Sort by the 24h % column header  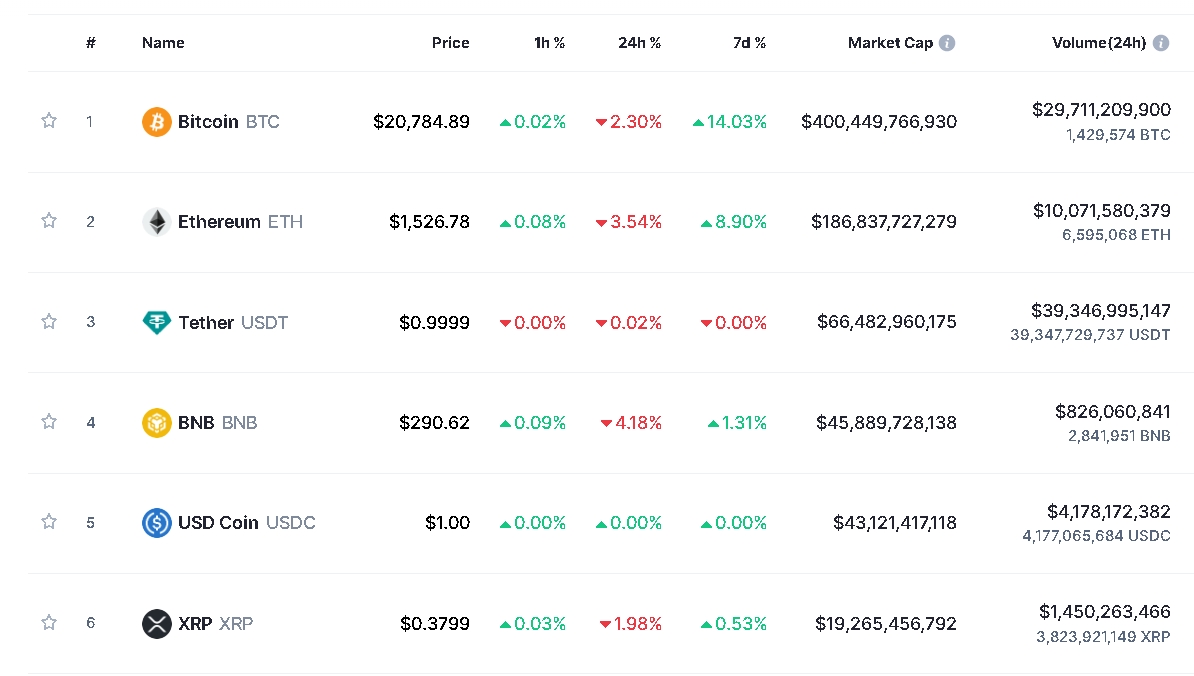point(639,43)
